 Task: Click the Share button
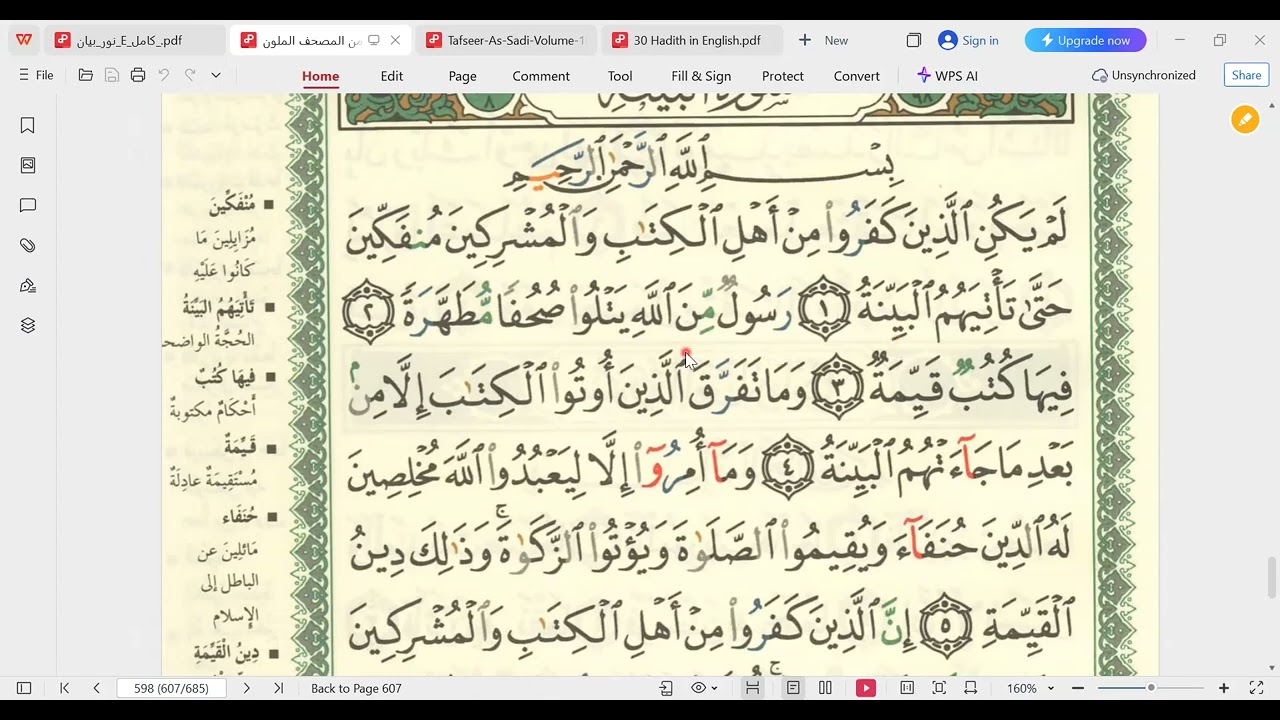click(1247, 75)
